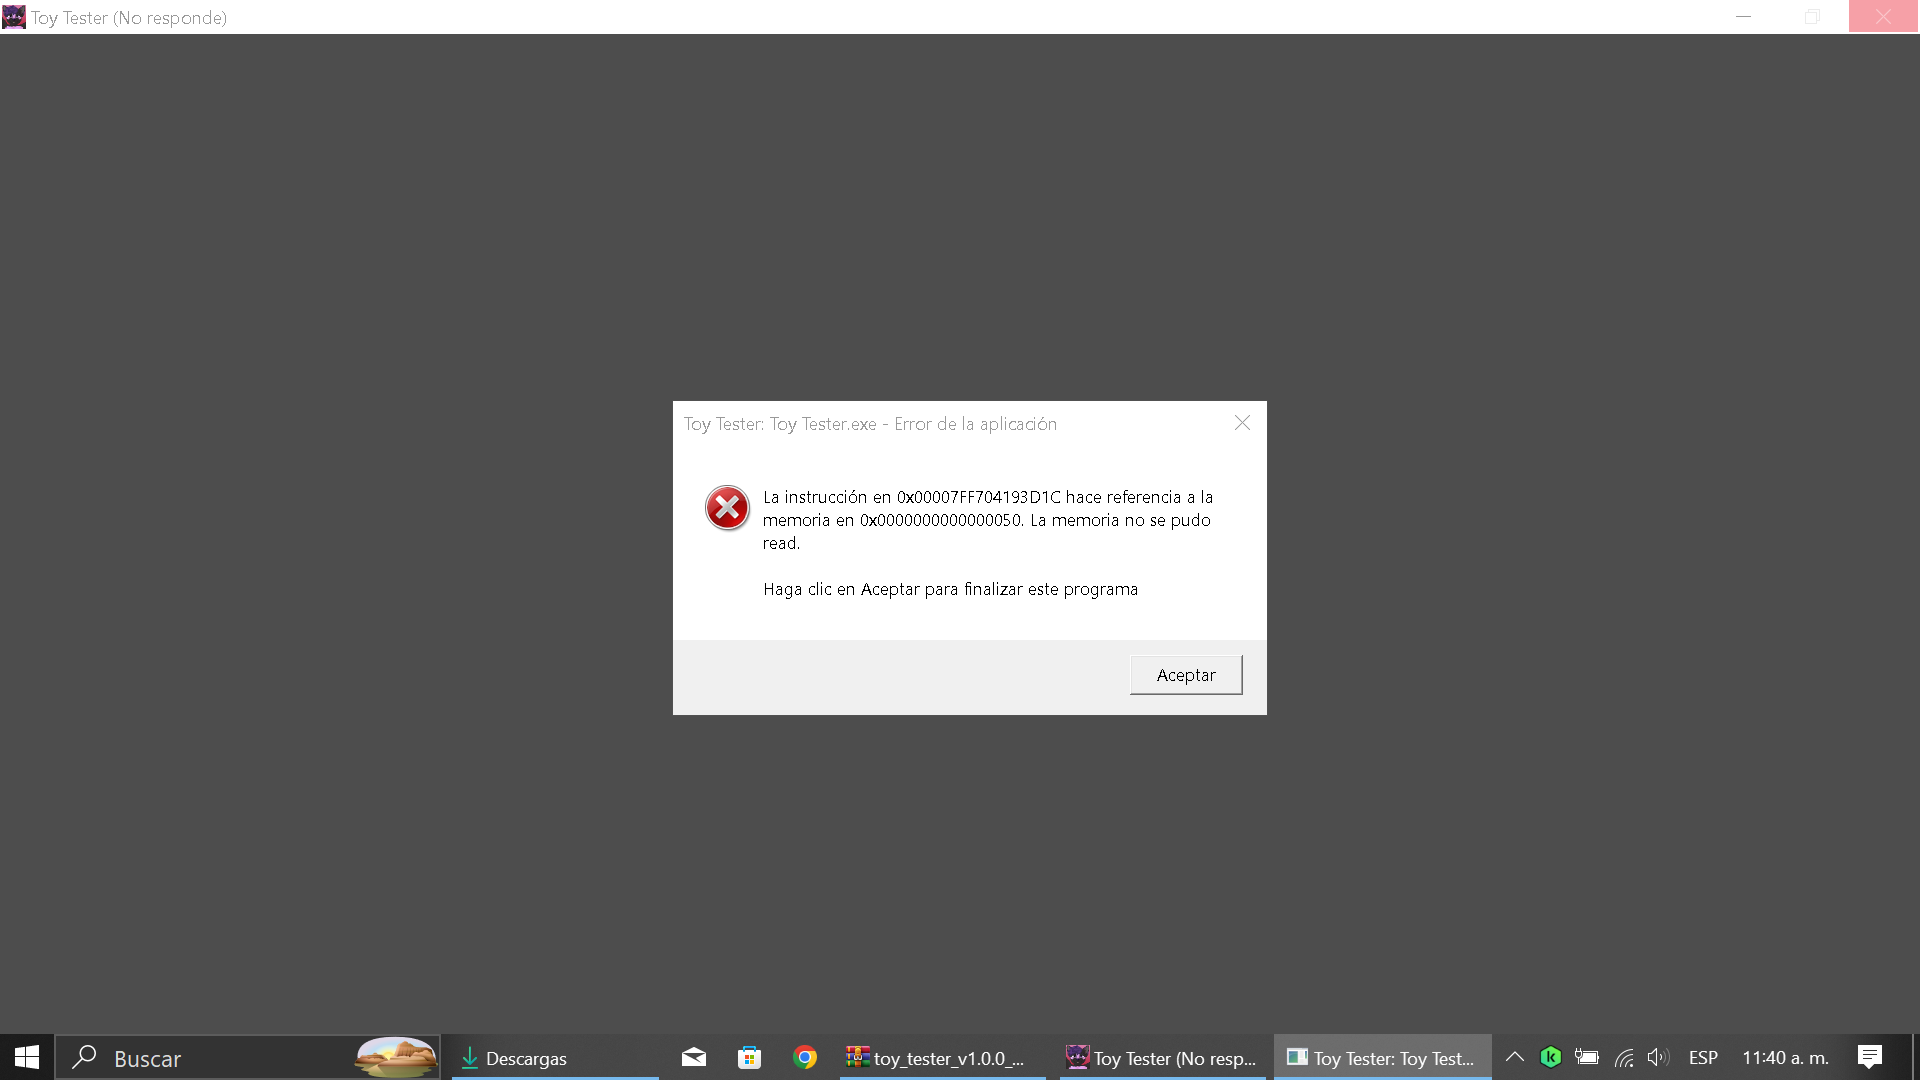The image size is (1920, 1080).
Task: Close the error dialog with X
Action: click(1242, 423)
